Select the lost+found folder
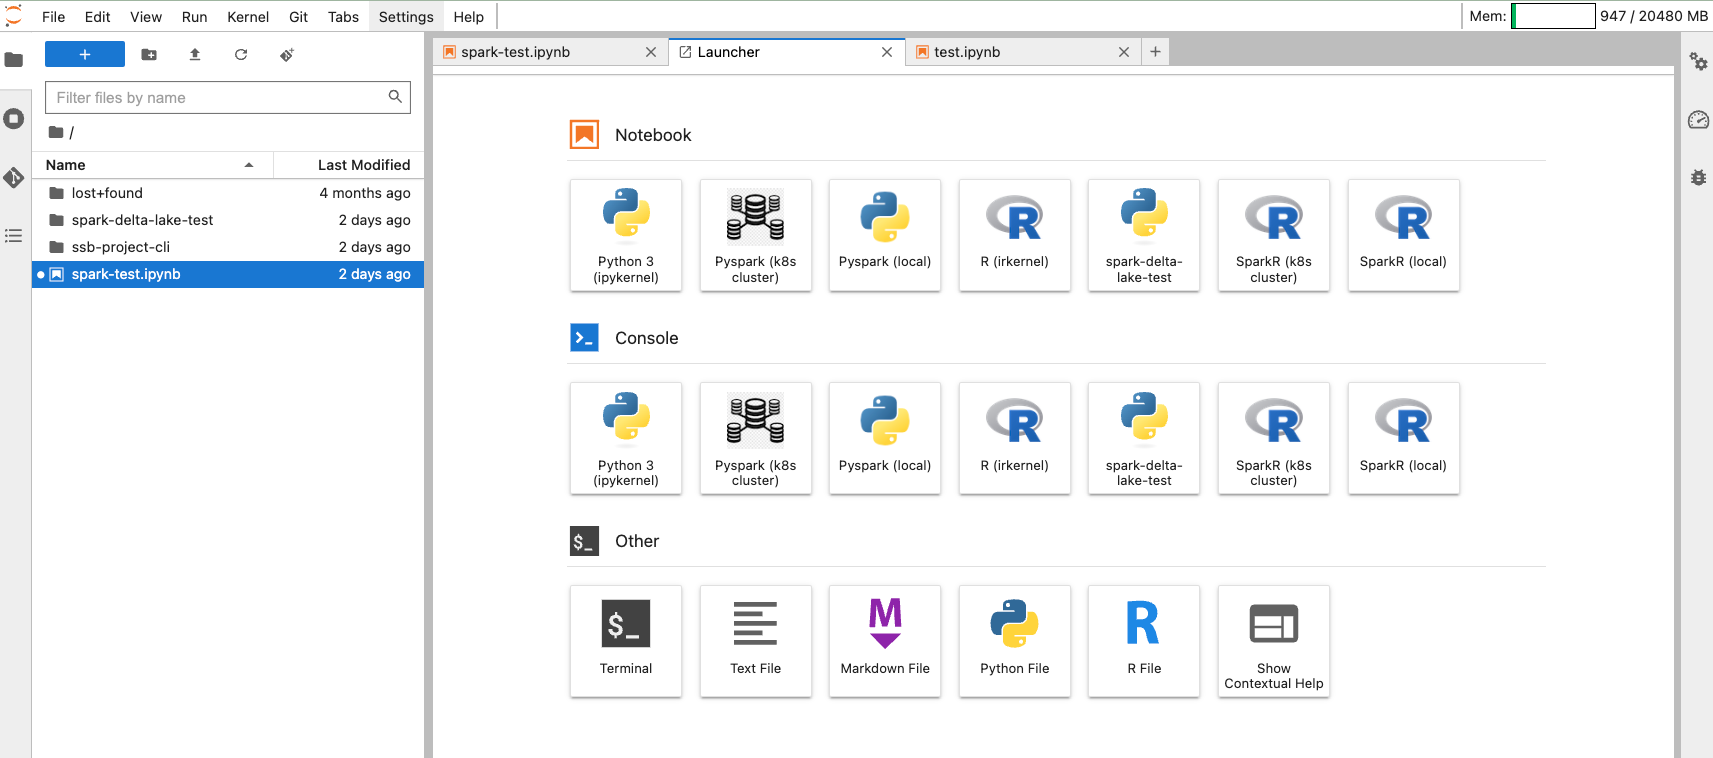 [228, 193]
